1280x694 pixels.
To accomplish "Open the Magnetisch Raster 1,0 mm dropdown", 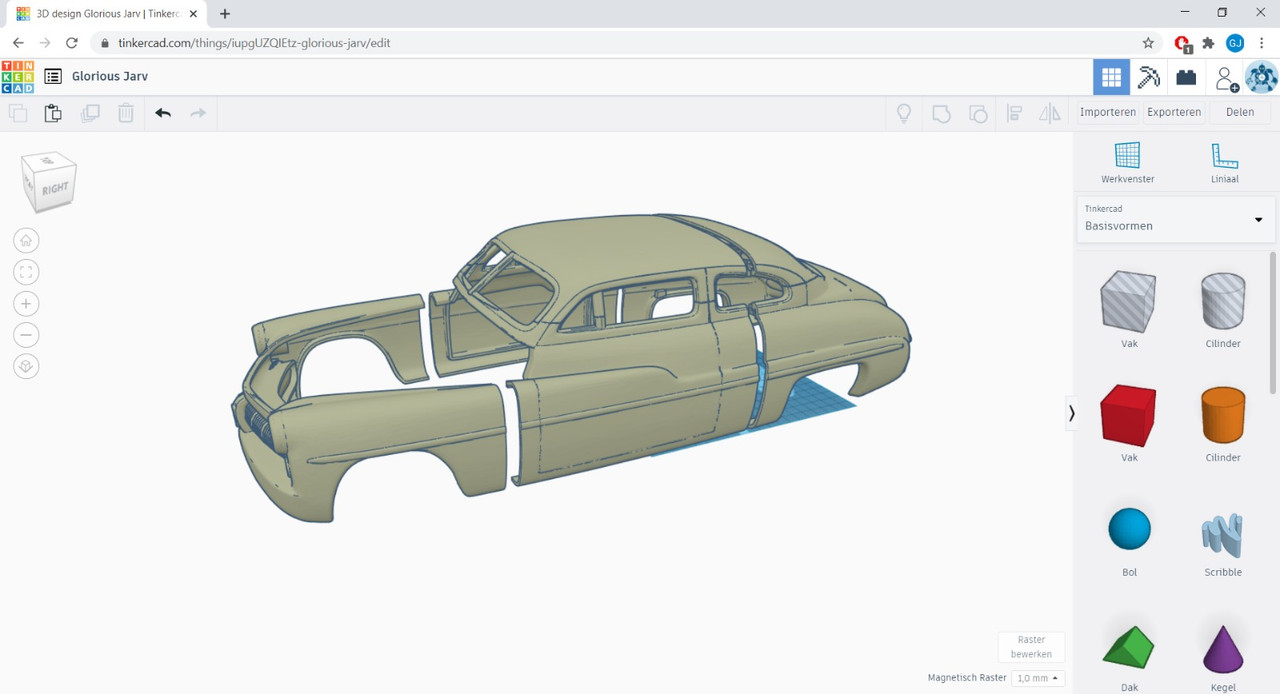I will [x=1037, y=678].
